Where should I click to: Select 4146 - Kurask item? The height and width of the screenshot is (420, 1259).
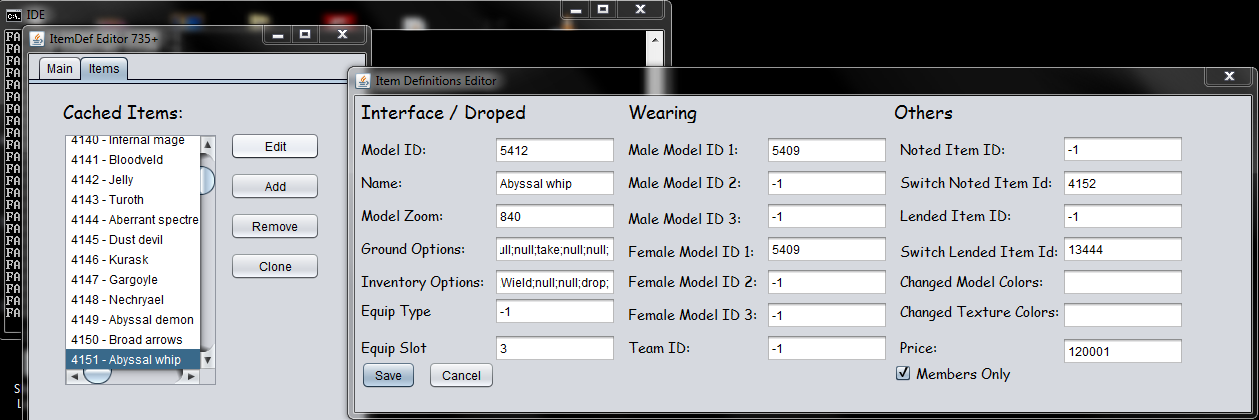tap(133, 259)
